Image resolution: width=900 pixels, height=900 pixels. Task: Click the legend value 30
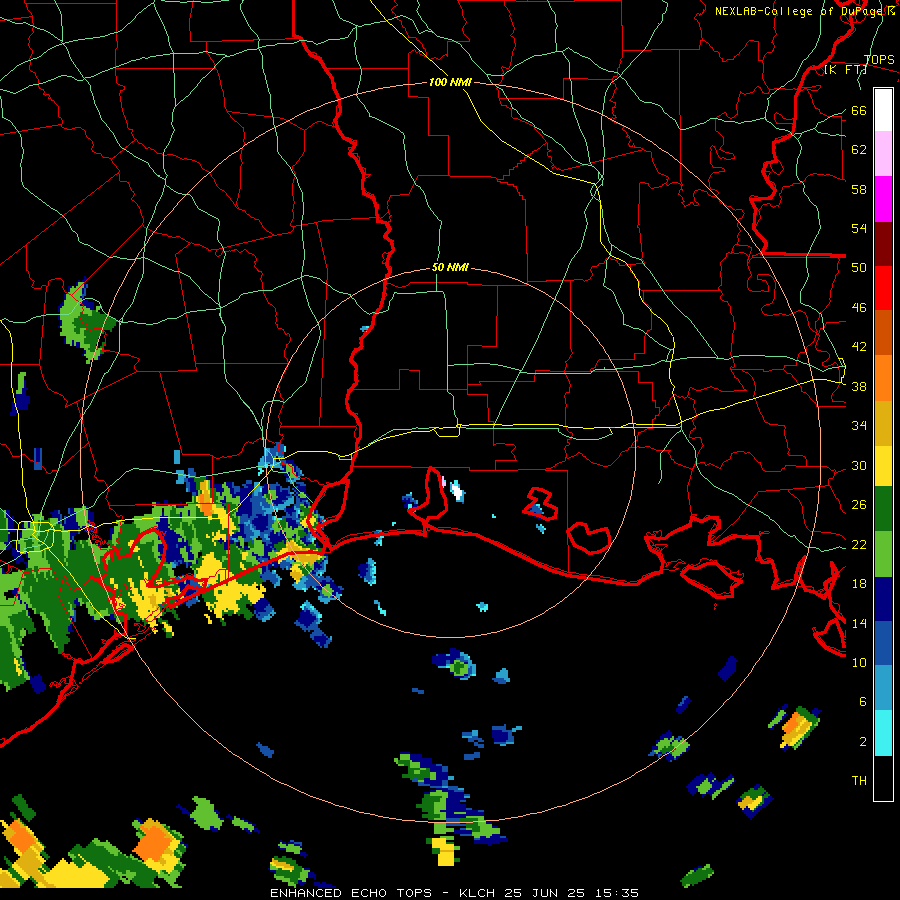[859, 465]
